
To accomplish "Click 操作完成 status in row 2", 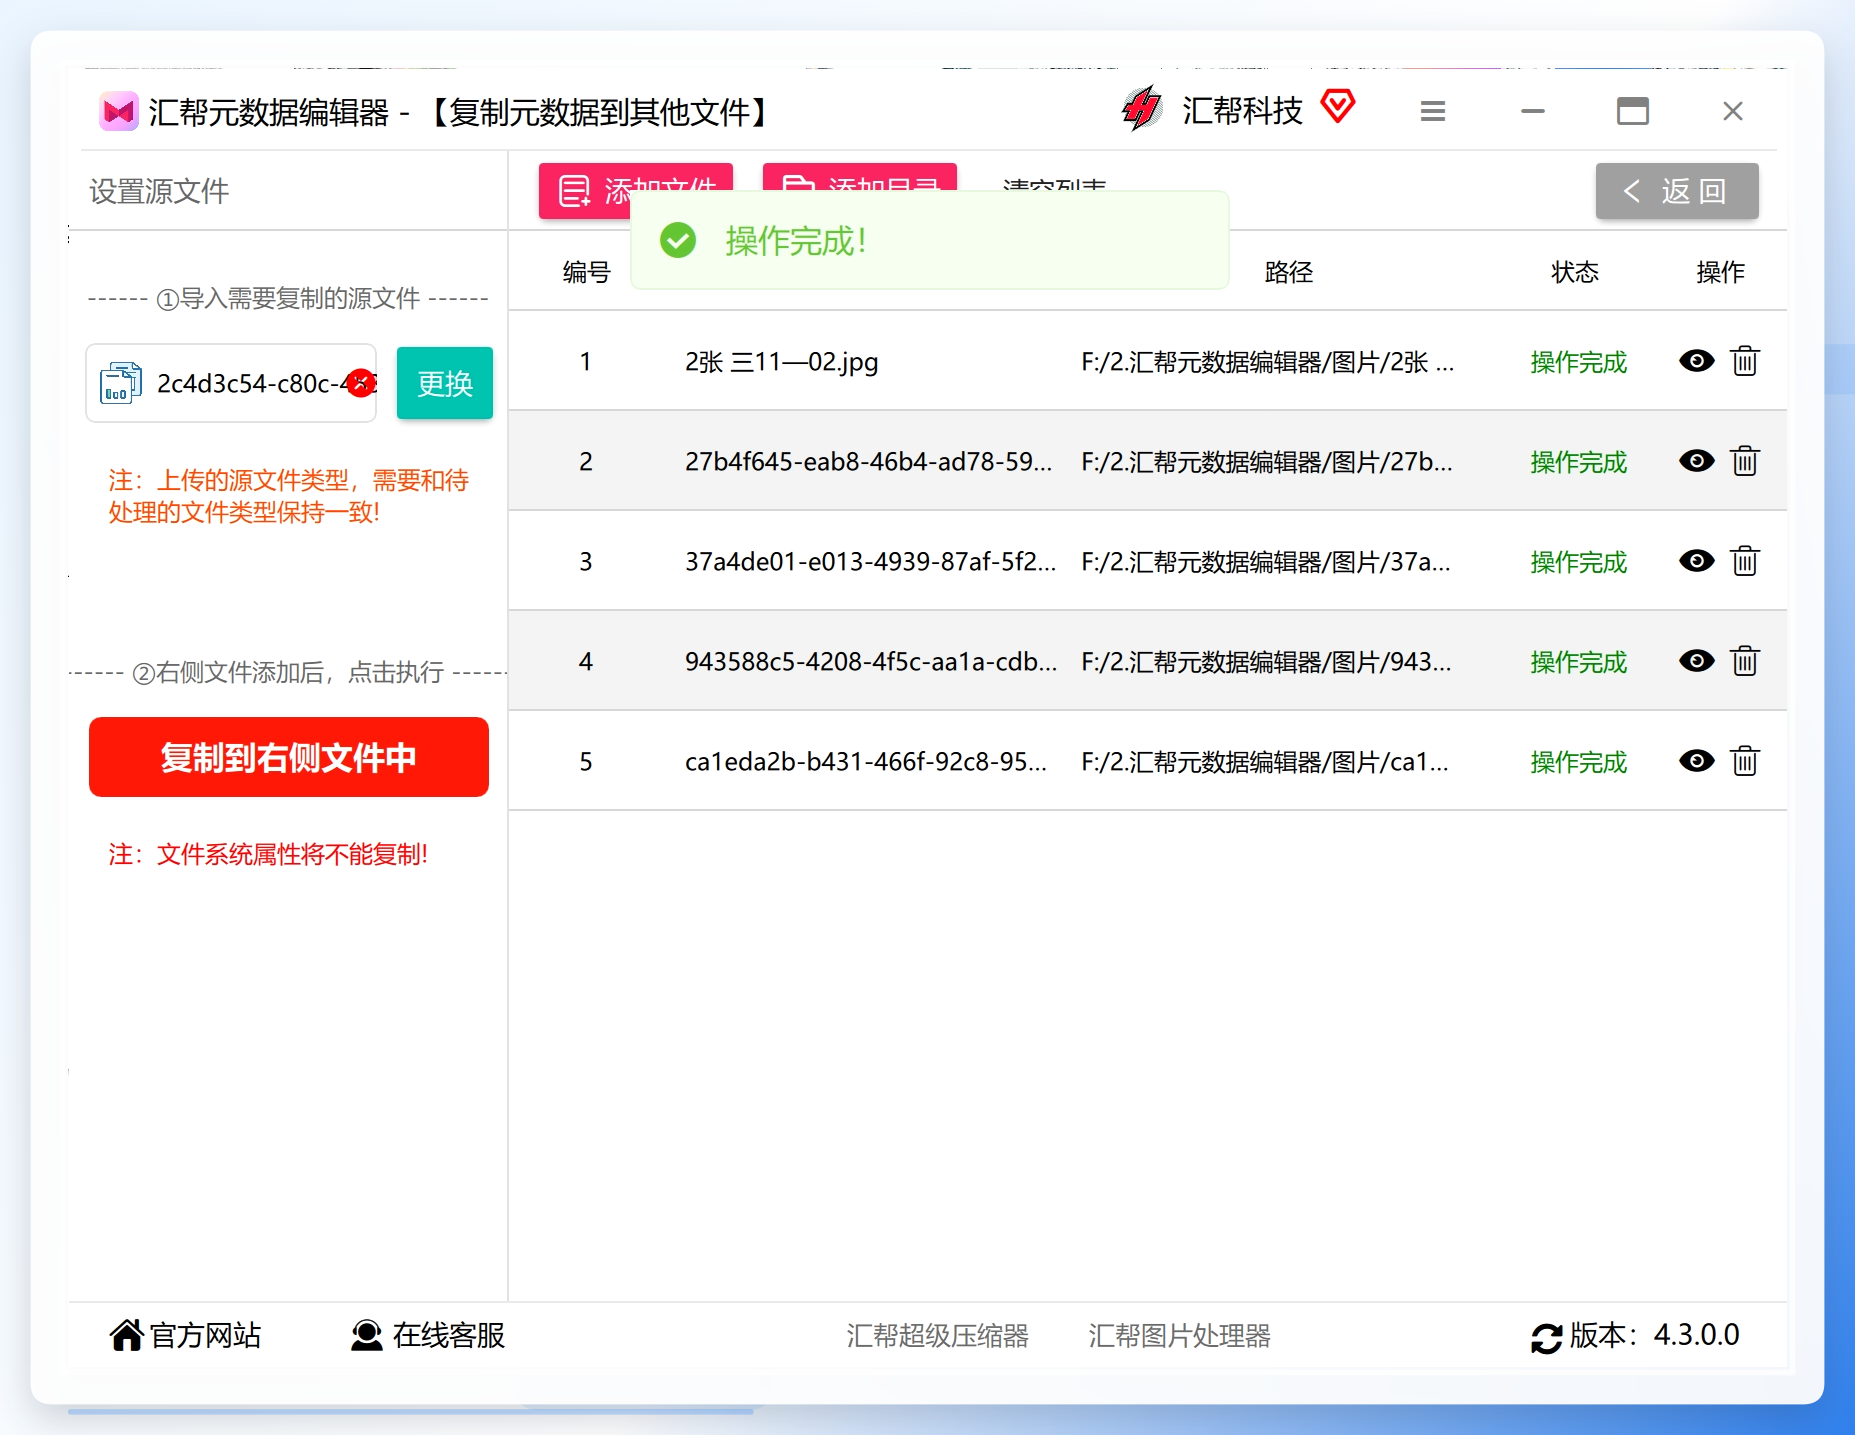I will [1579, 462].
